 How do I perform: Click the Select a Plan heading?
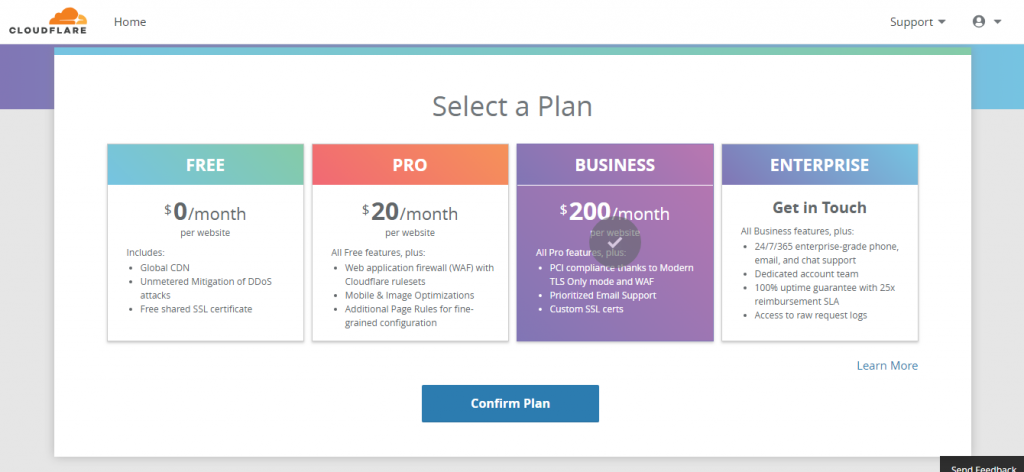[x=512, y=106]
